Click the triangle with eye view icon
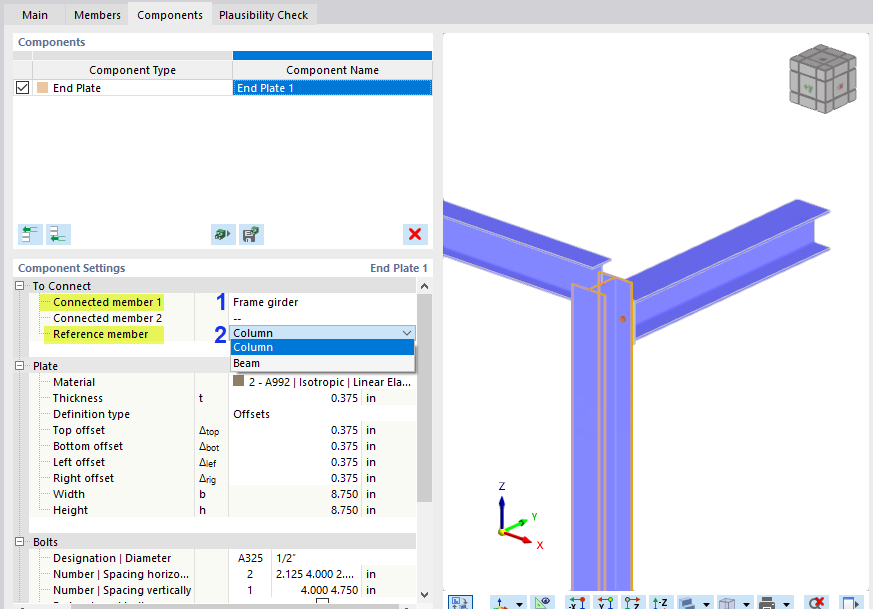Screen dimensions: 873x609 [541, 603]
